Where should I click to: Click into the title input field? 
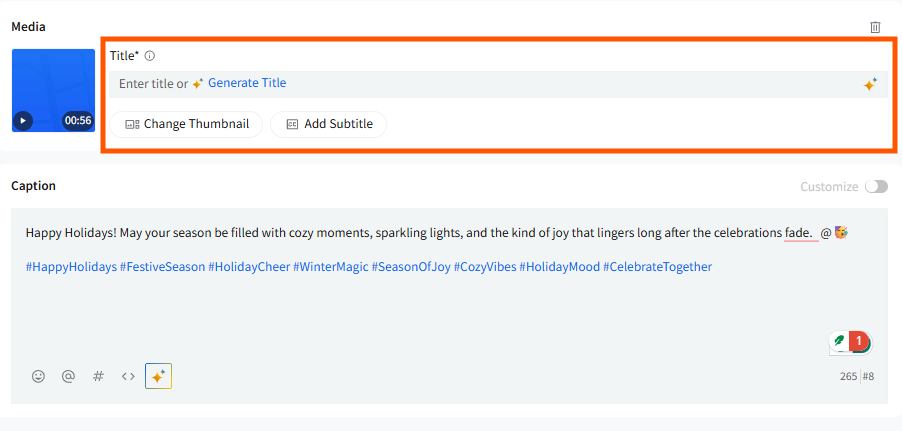tap(498, 84)
